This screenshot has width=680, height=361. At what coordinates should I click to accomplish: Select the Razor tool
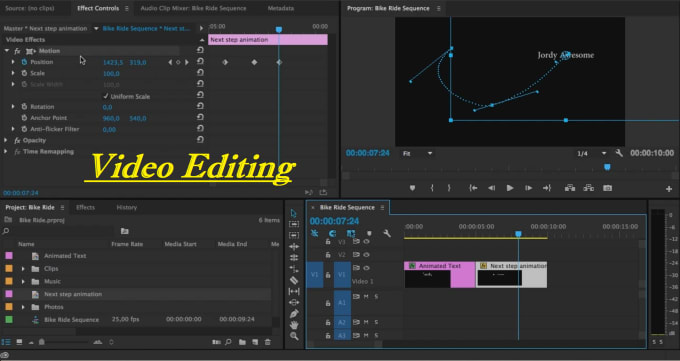(x=294, y=280)
